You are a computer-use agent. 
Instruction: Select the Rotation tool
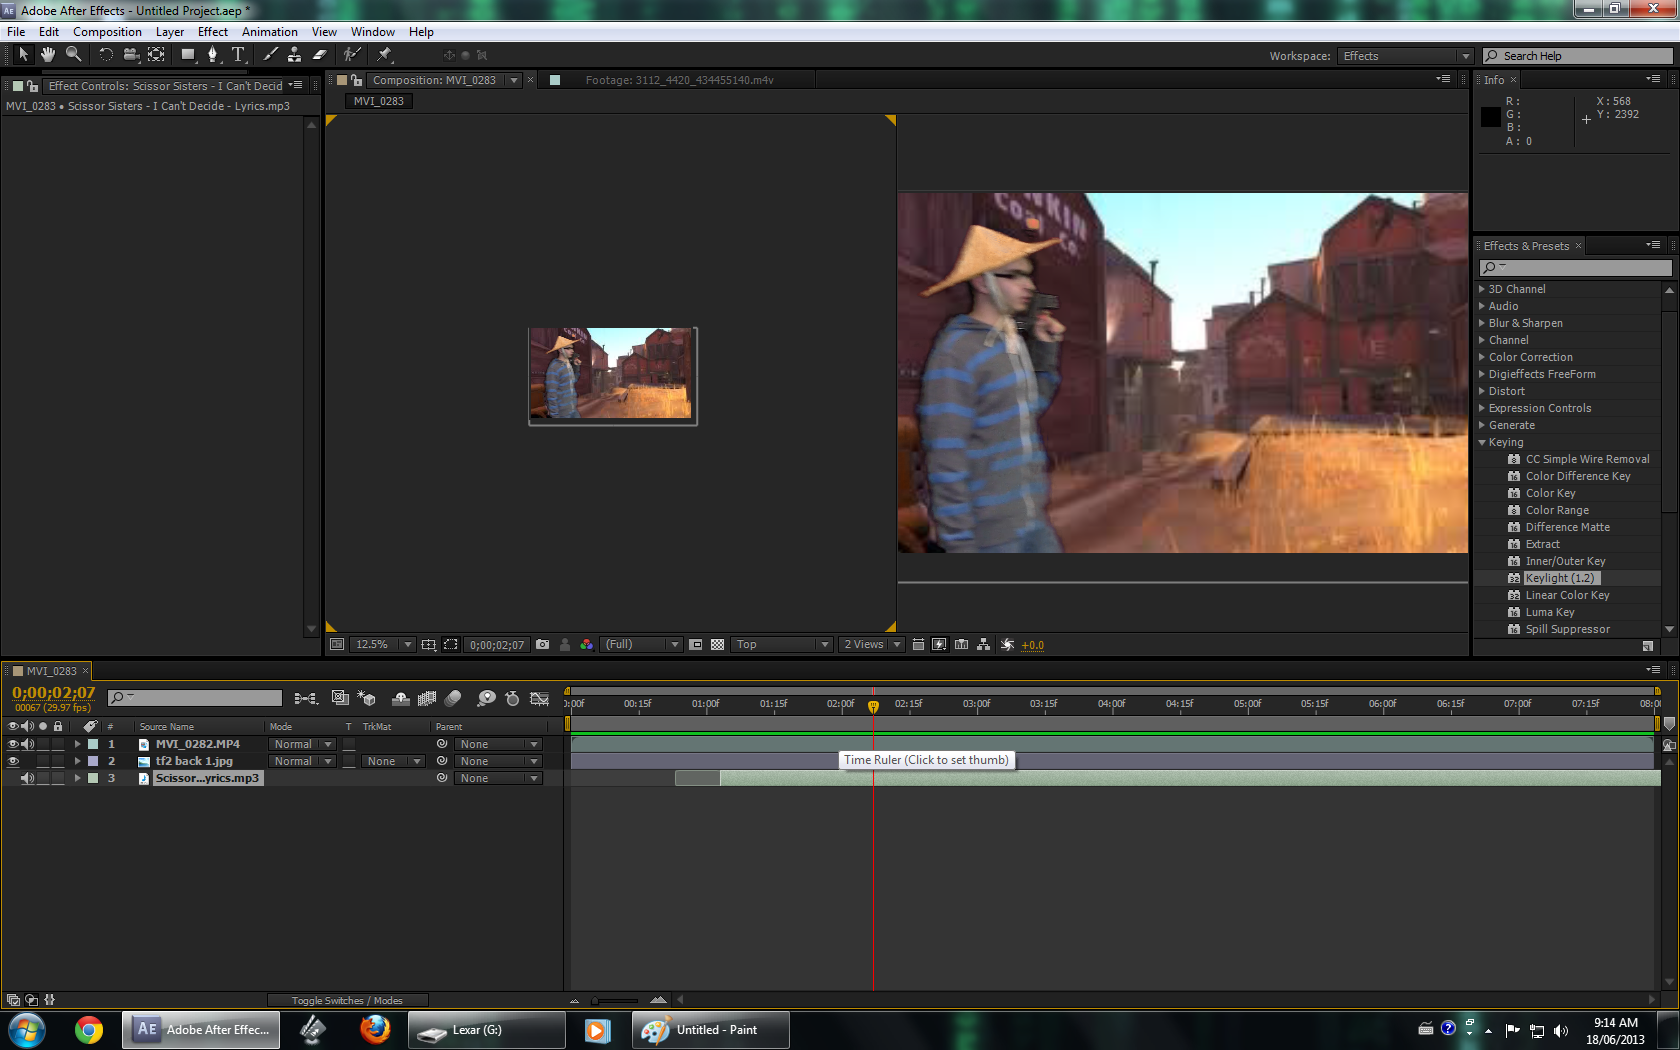[x=105, y=55]
